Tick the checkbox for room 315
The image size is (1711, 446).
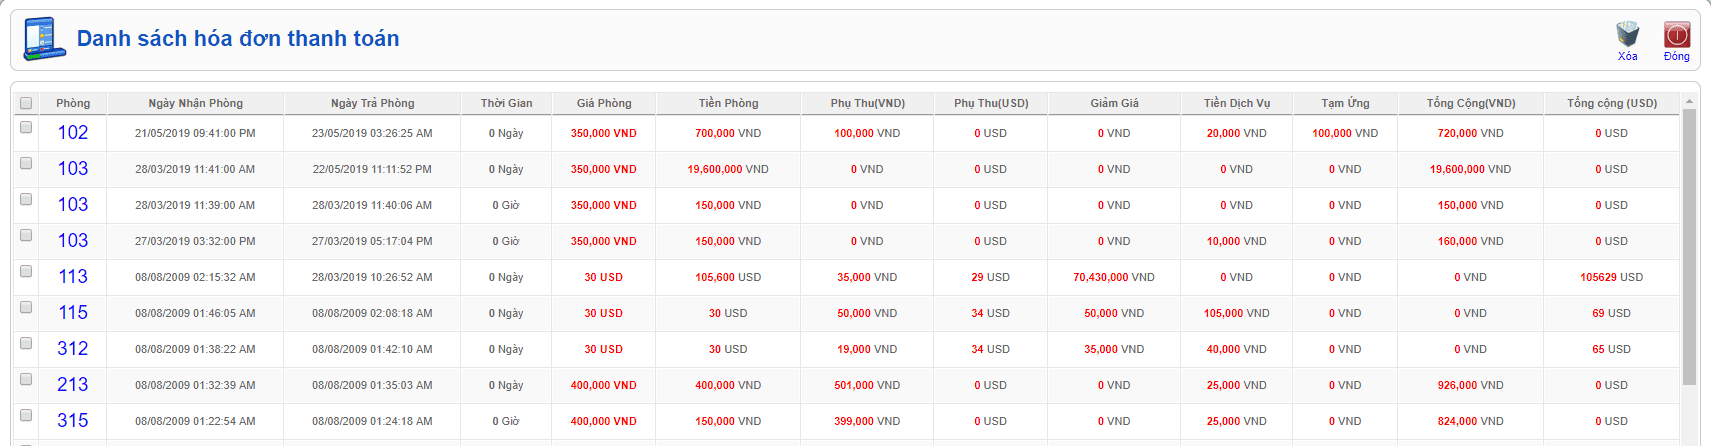(x=26, y=416)
